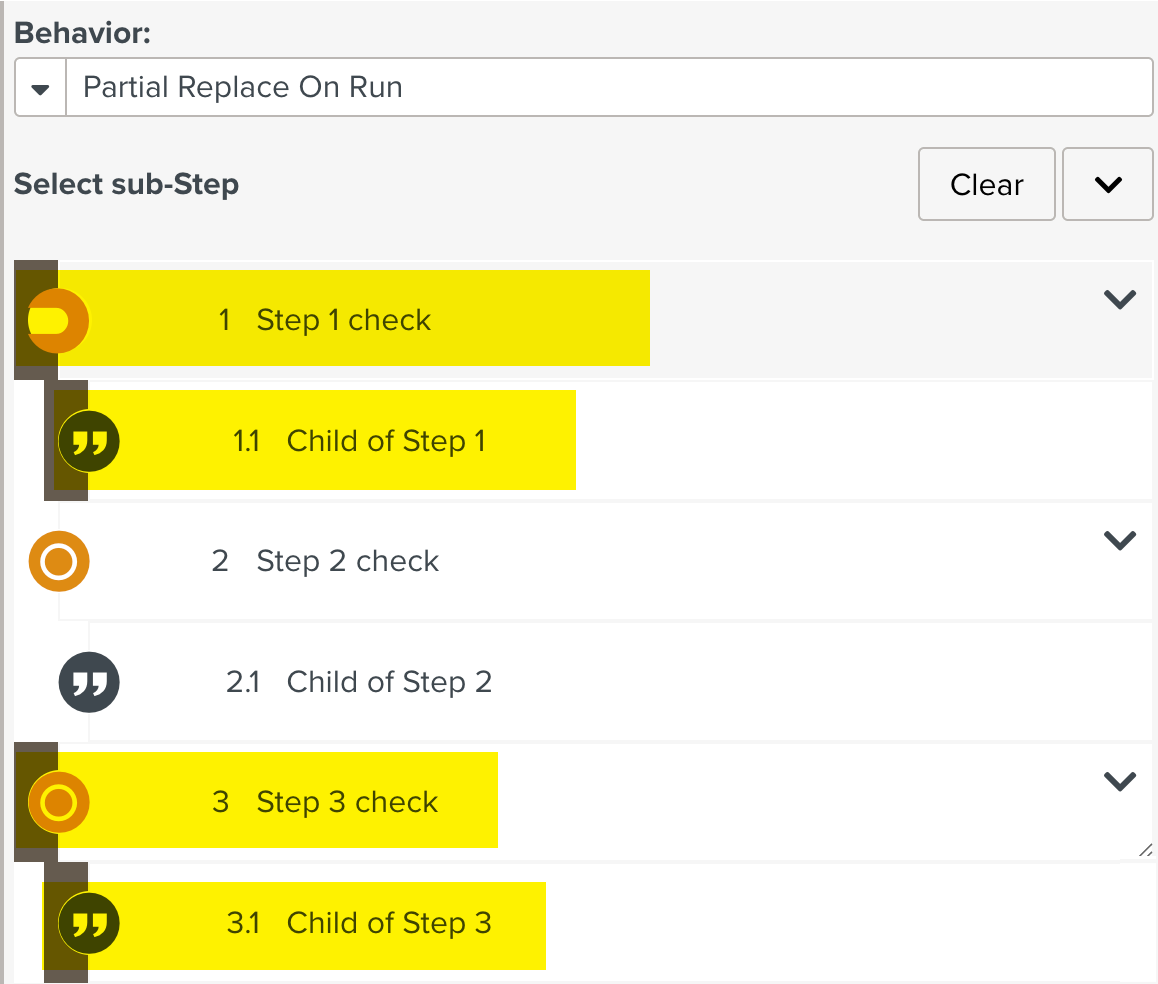Click the quote icon beside Child of Step 1
Image resolution: width=1158 pixels, height=984 pixels.
coord(89,440)
